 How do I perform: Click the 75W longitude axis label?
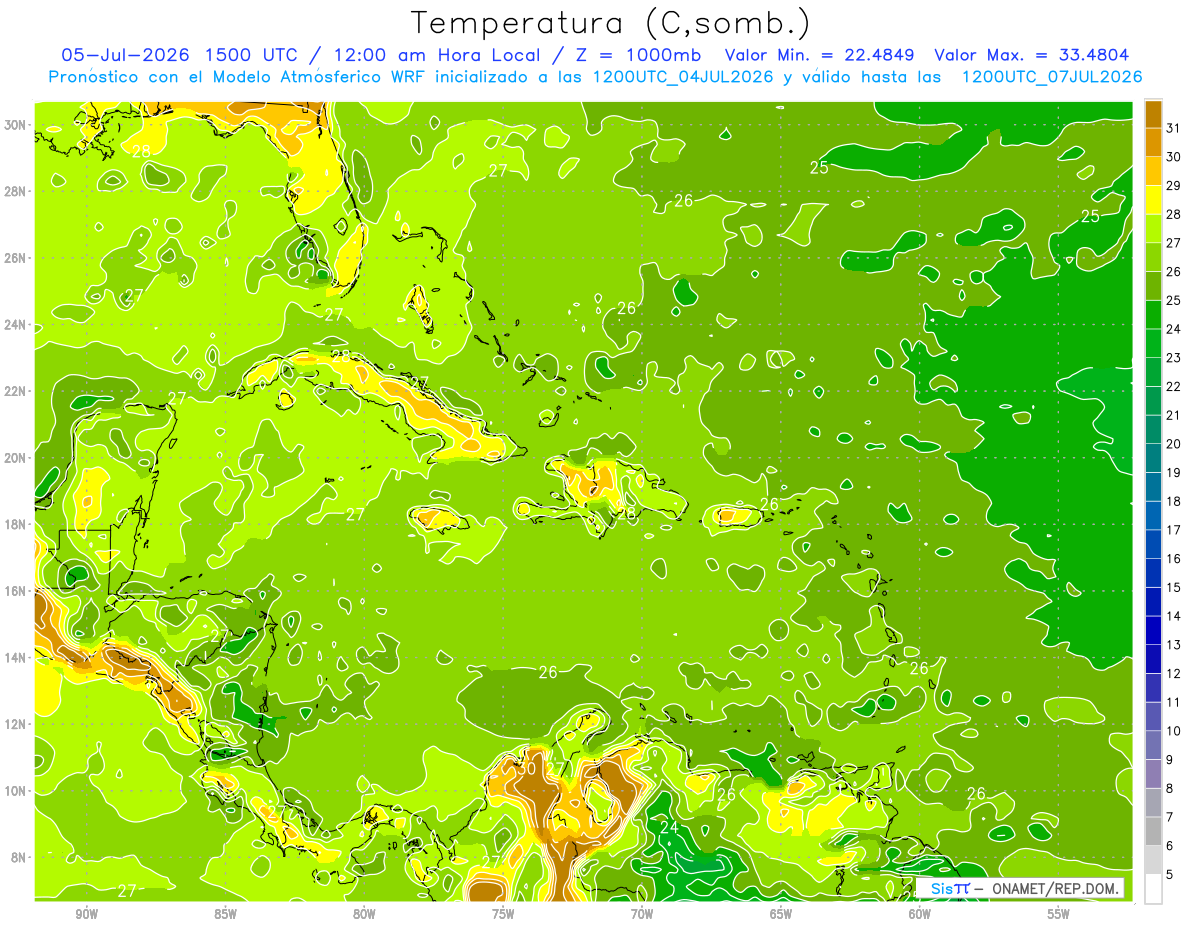click(x=503, y=914)
